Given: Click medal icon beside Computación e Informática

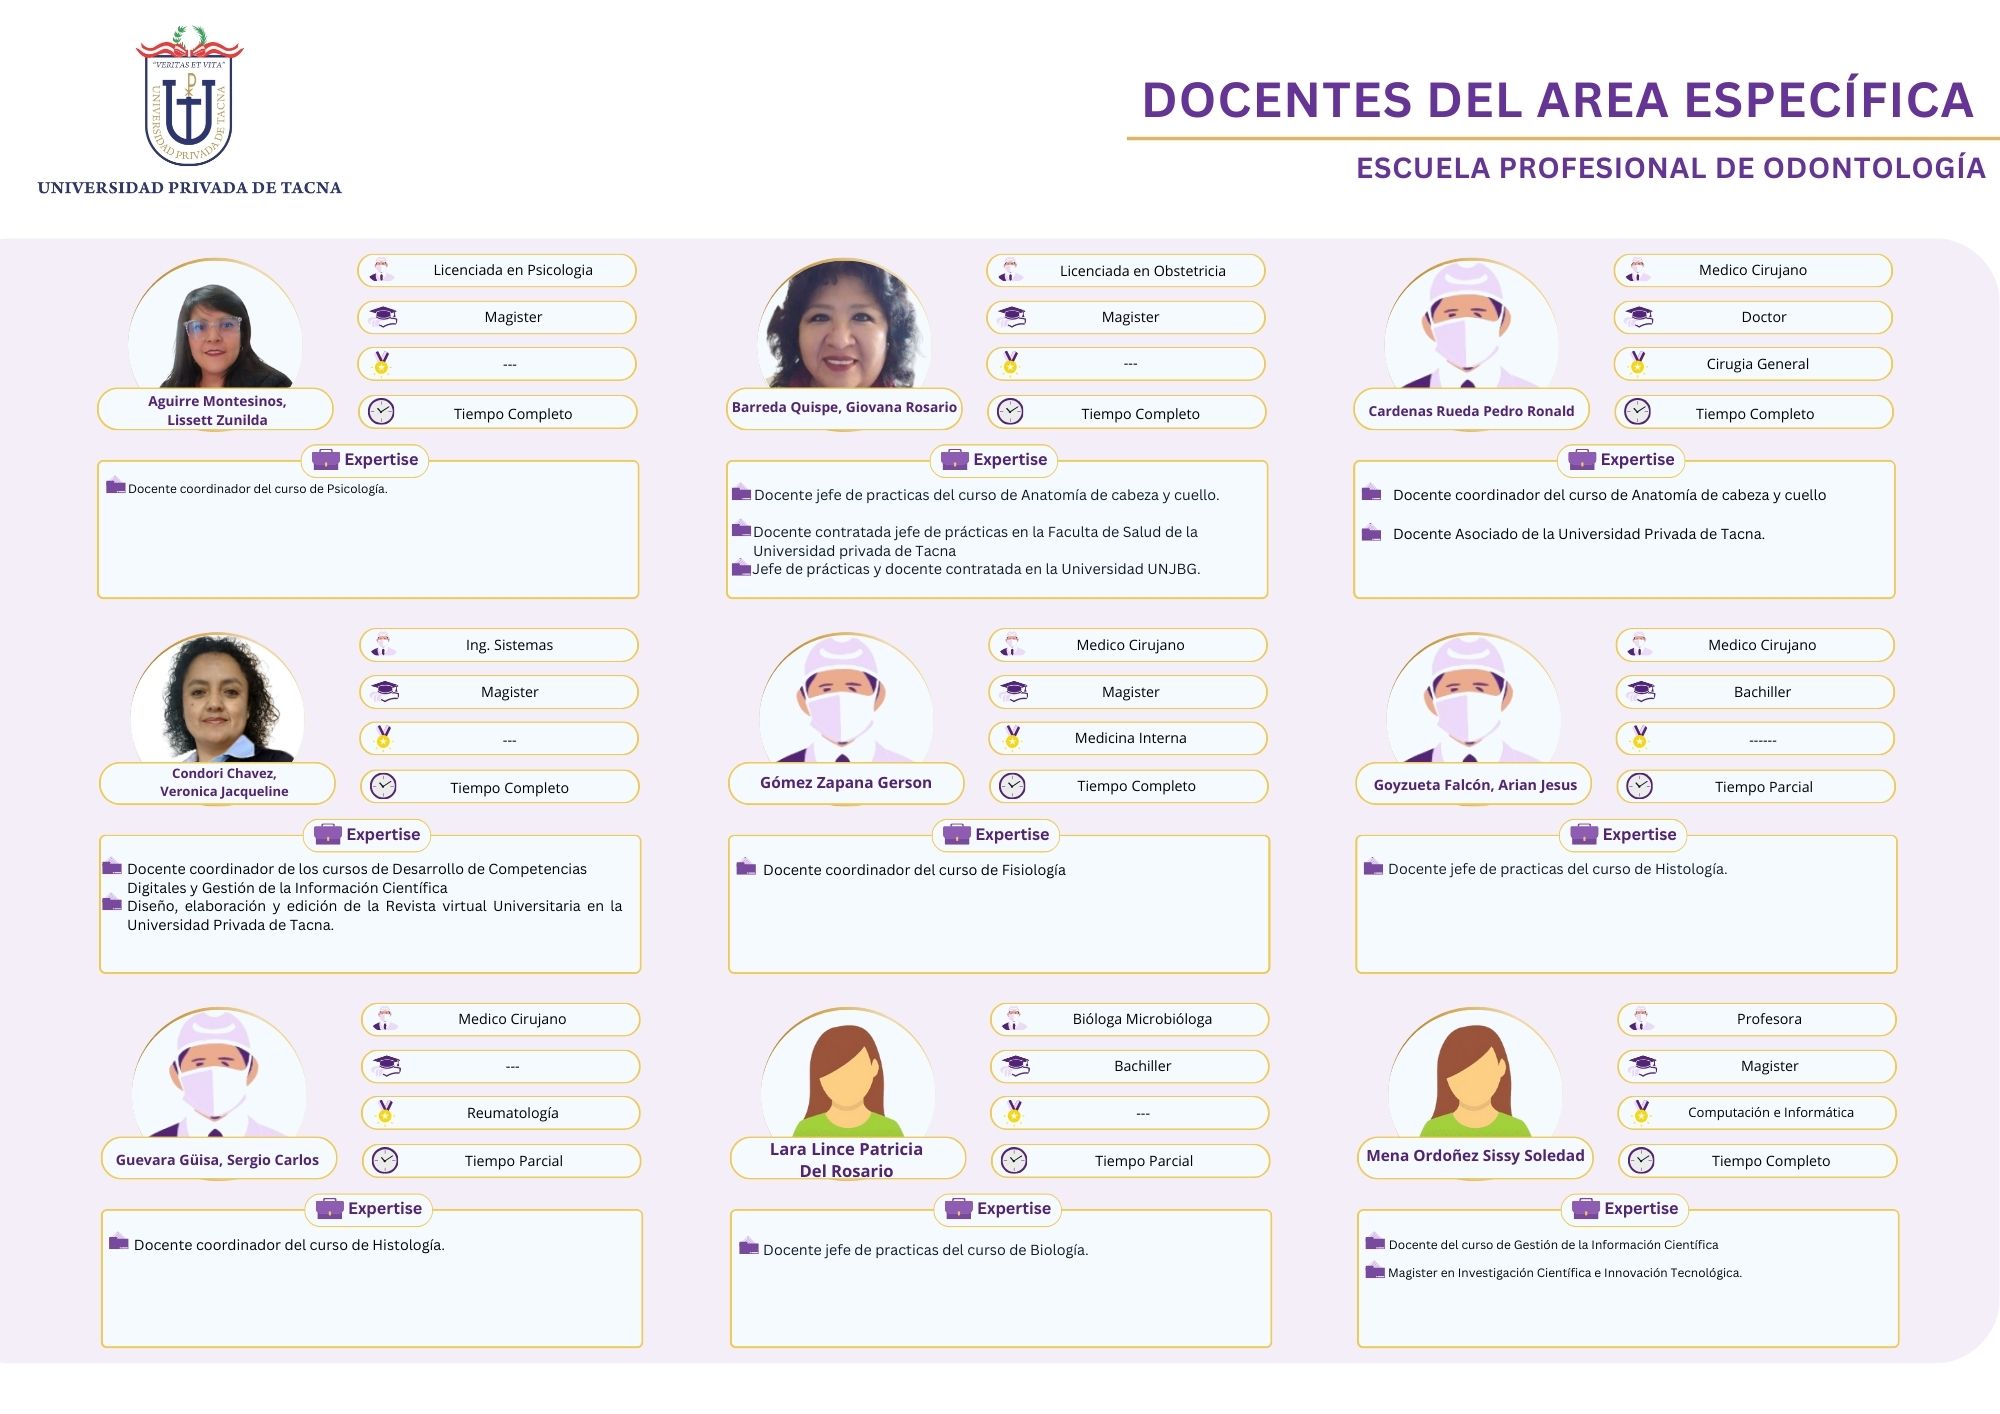Looking at the screenshot, I should pos(1641,1112).
